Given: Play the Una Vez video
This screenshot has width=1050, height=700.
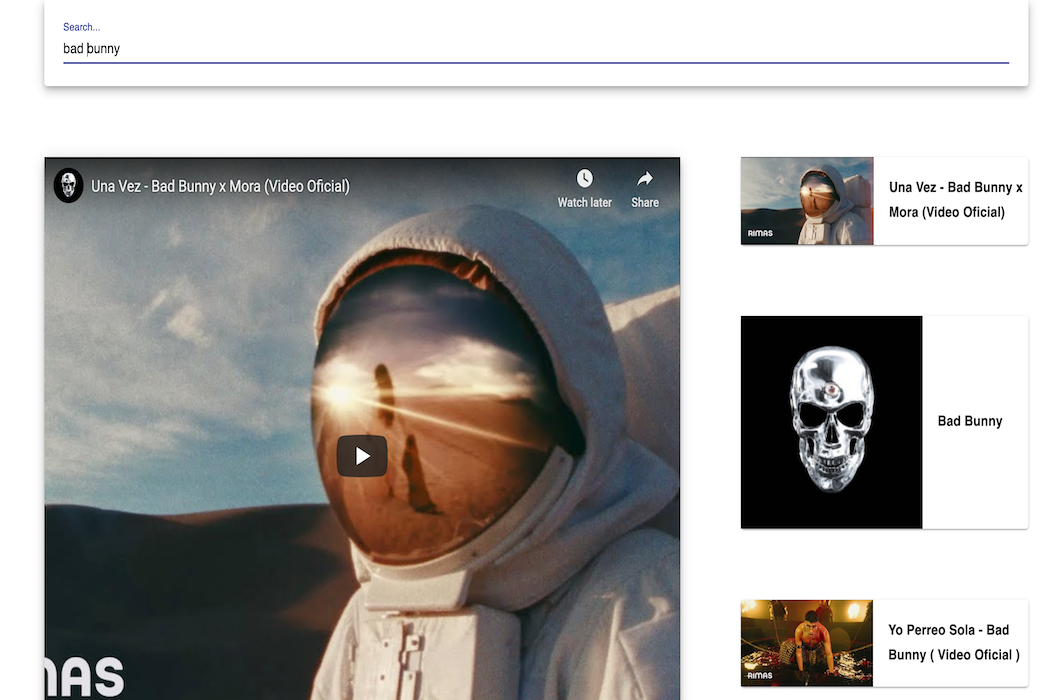Looking at the screenshot, I should click(362, 455).
